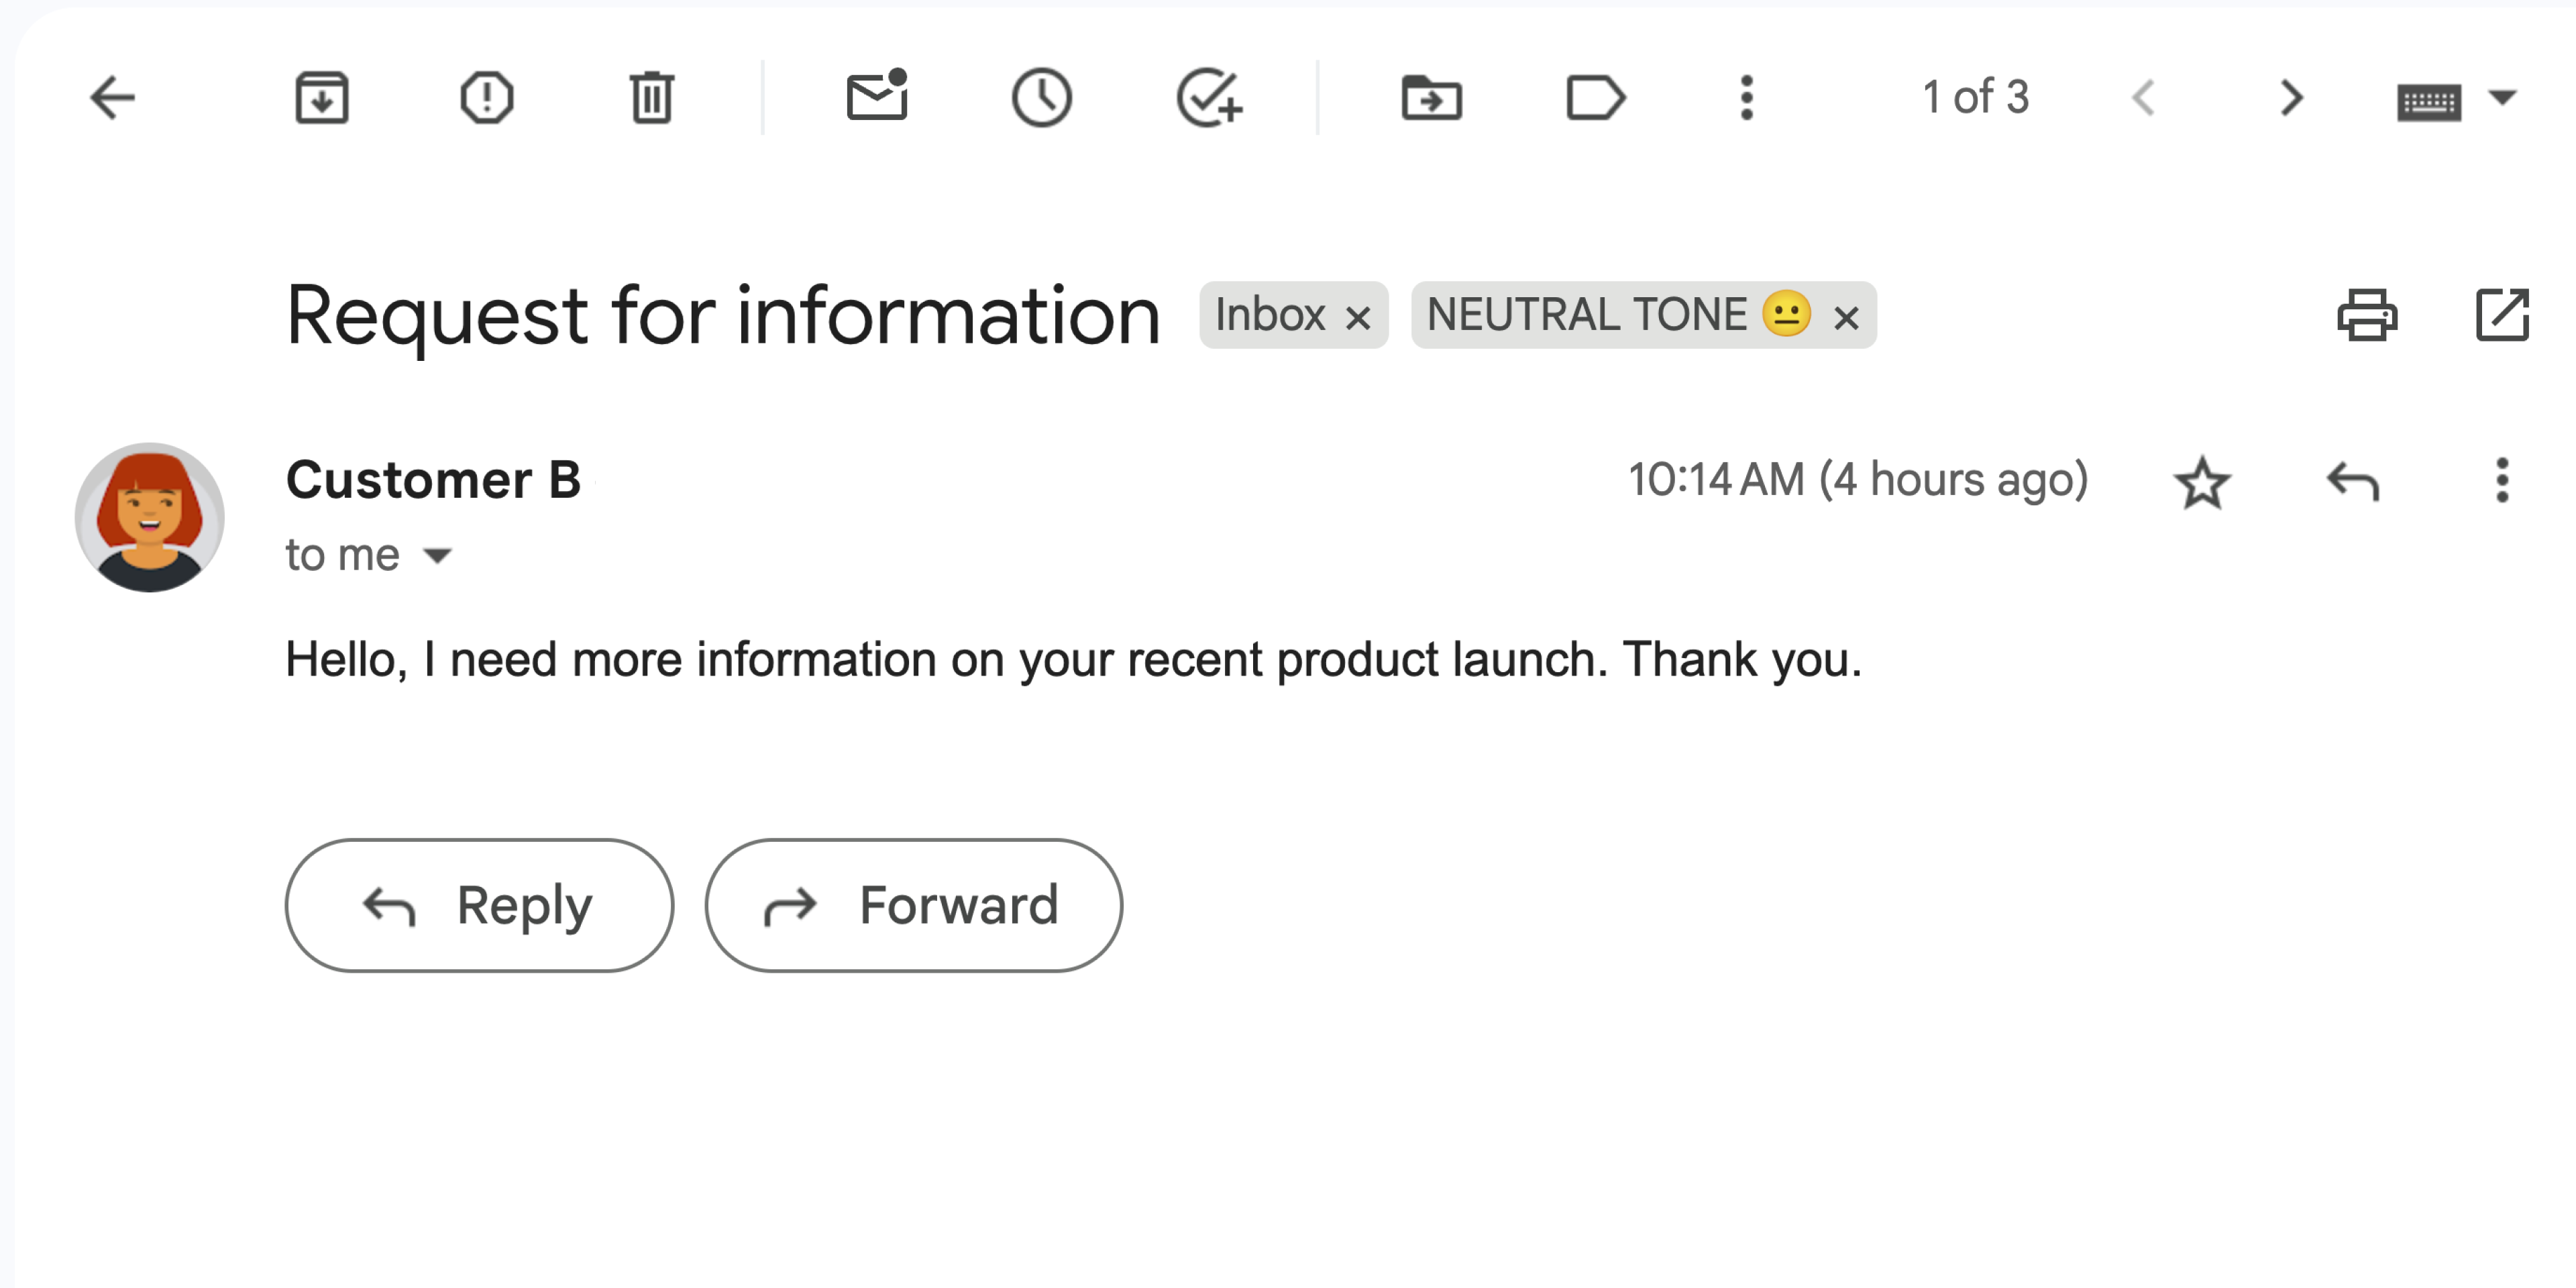This screenshot has width=2576, height=1288.
Task: Mark the conversation as unread
Action: (875, 97)
